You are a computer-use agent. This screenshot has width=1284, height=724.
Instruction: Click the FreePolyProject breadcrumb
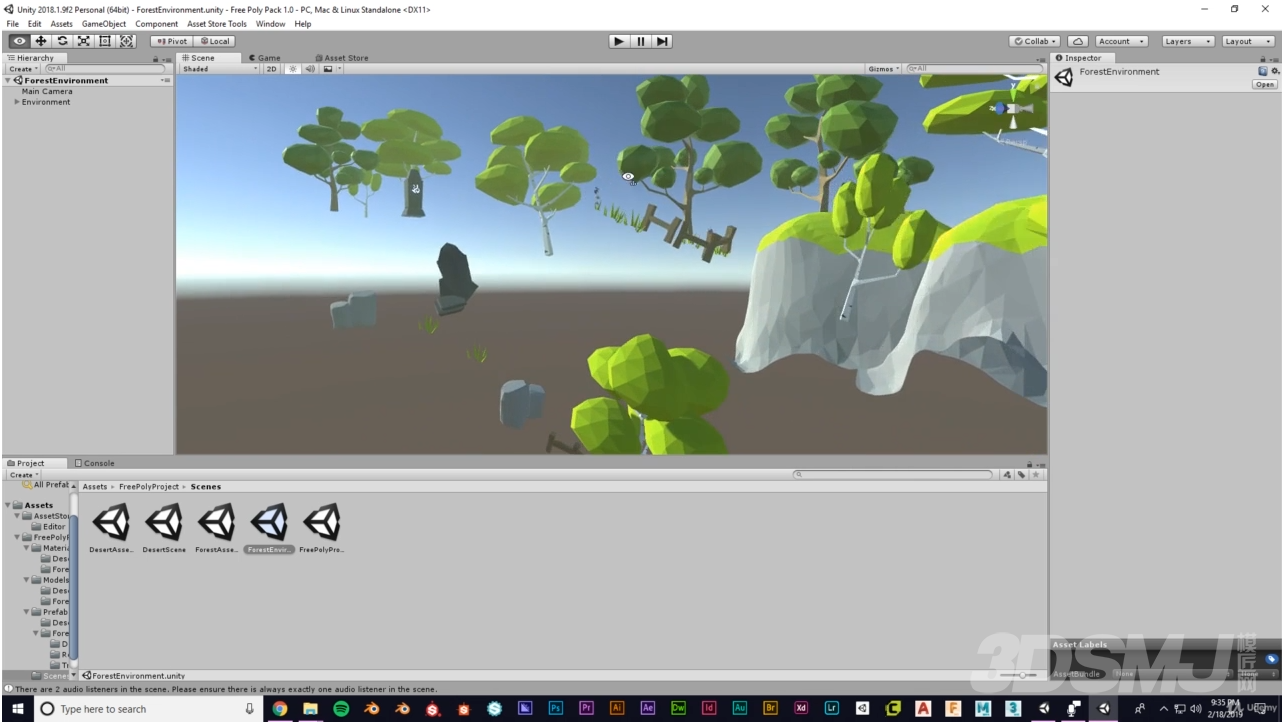click(148, 487)
